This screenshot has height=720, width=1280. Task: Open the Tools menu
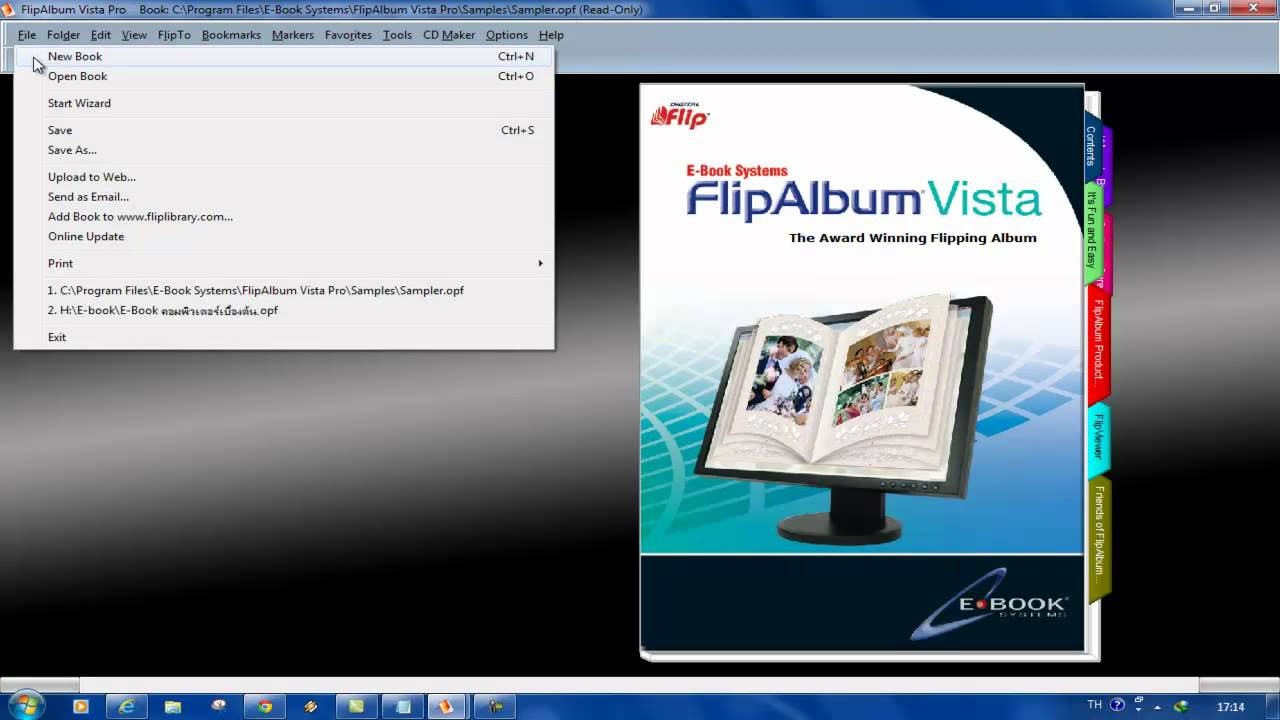tap(397, 35)
